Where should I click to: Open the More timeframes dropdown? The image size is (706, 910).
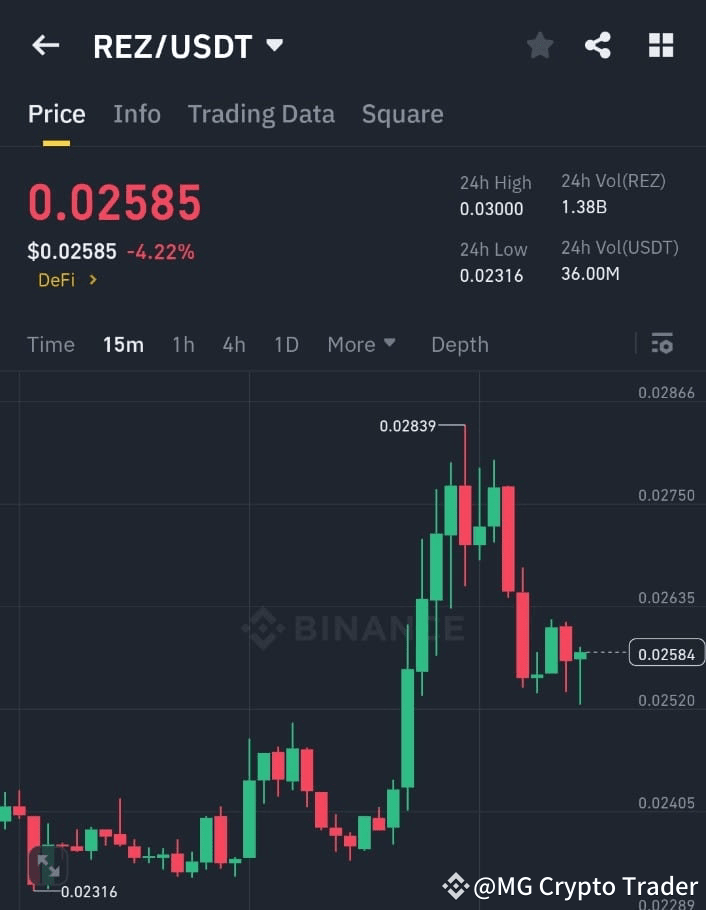click(361, 344)
